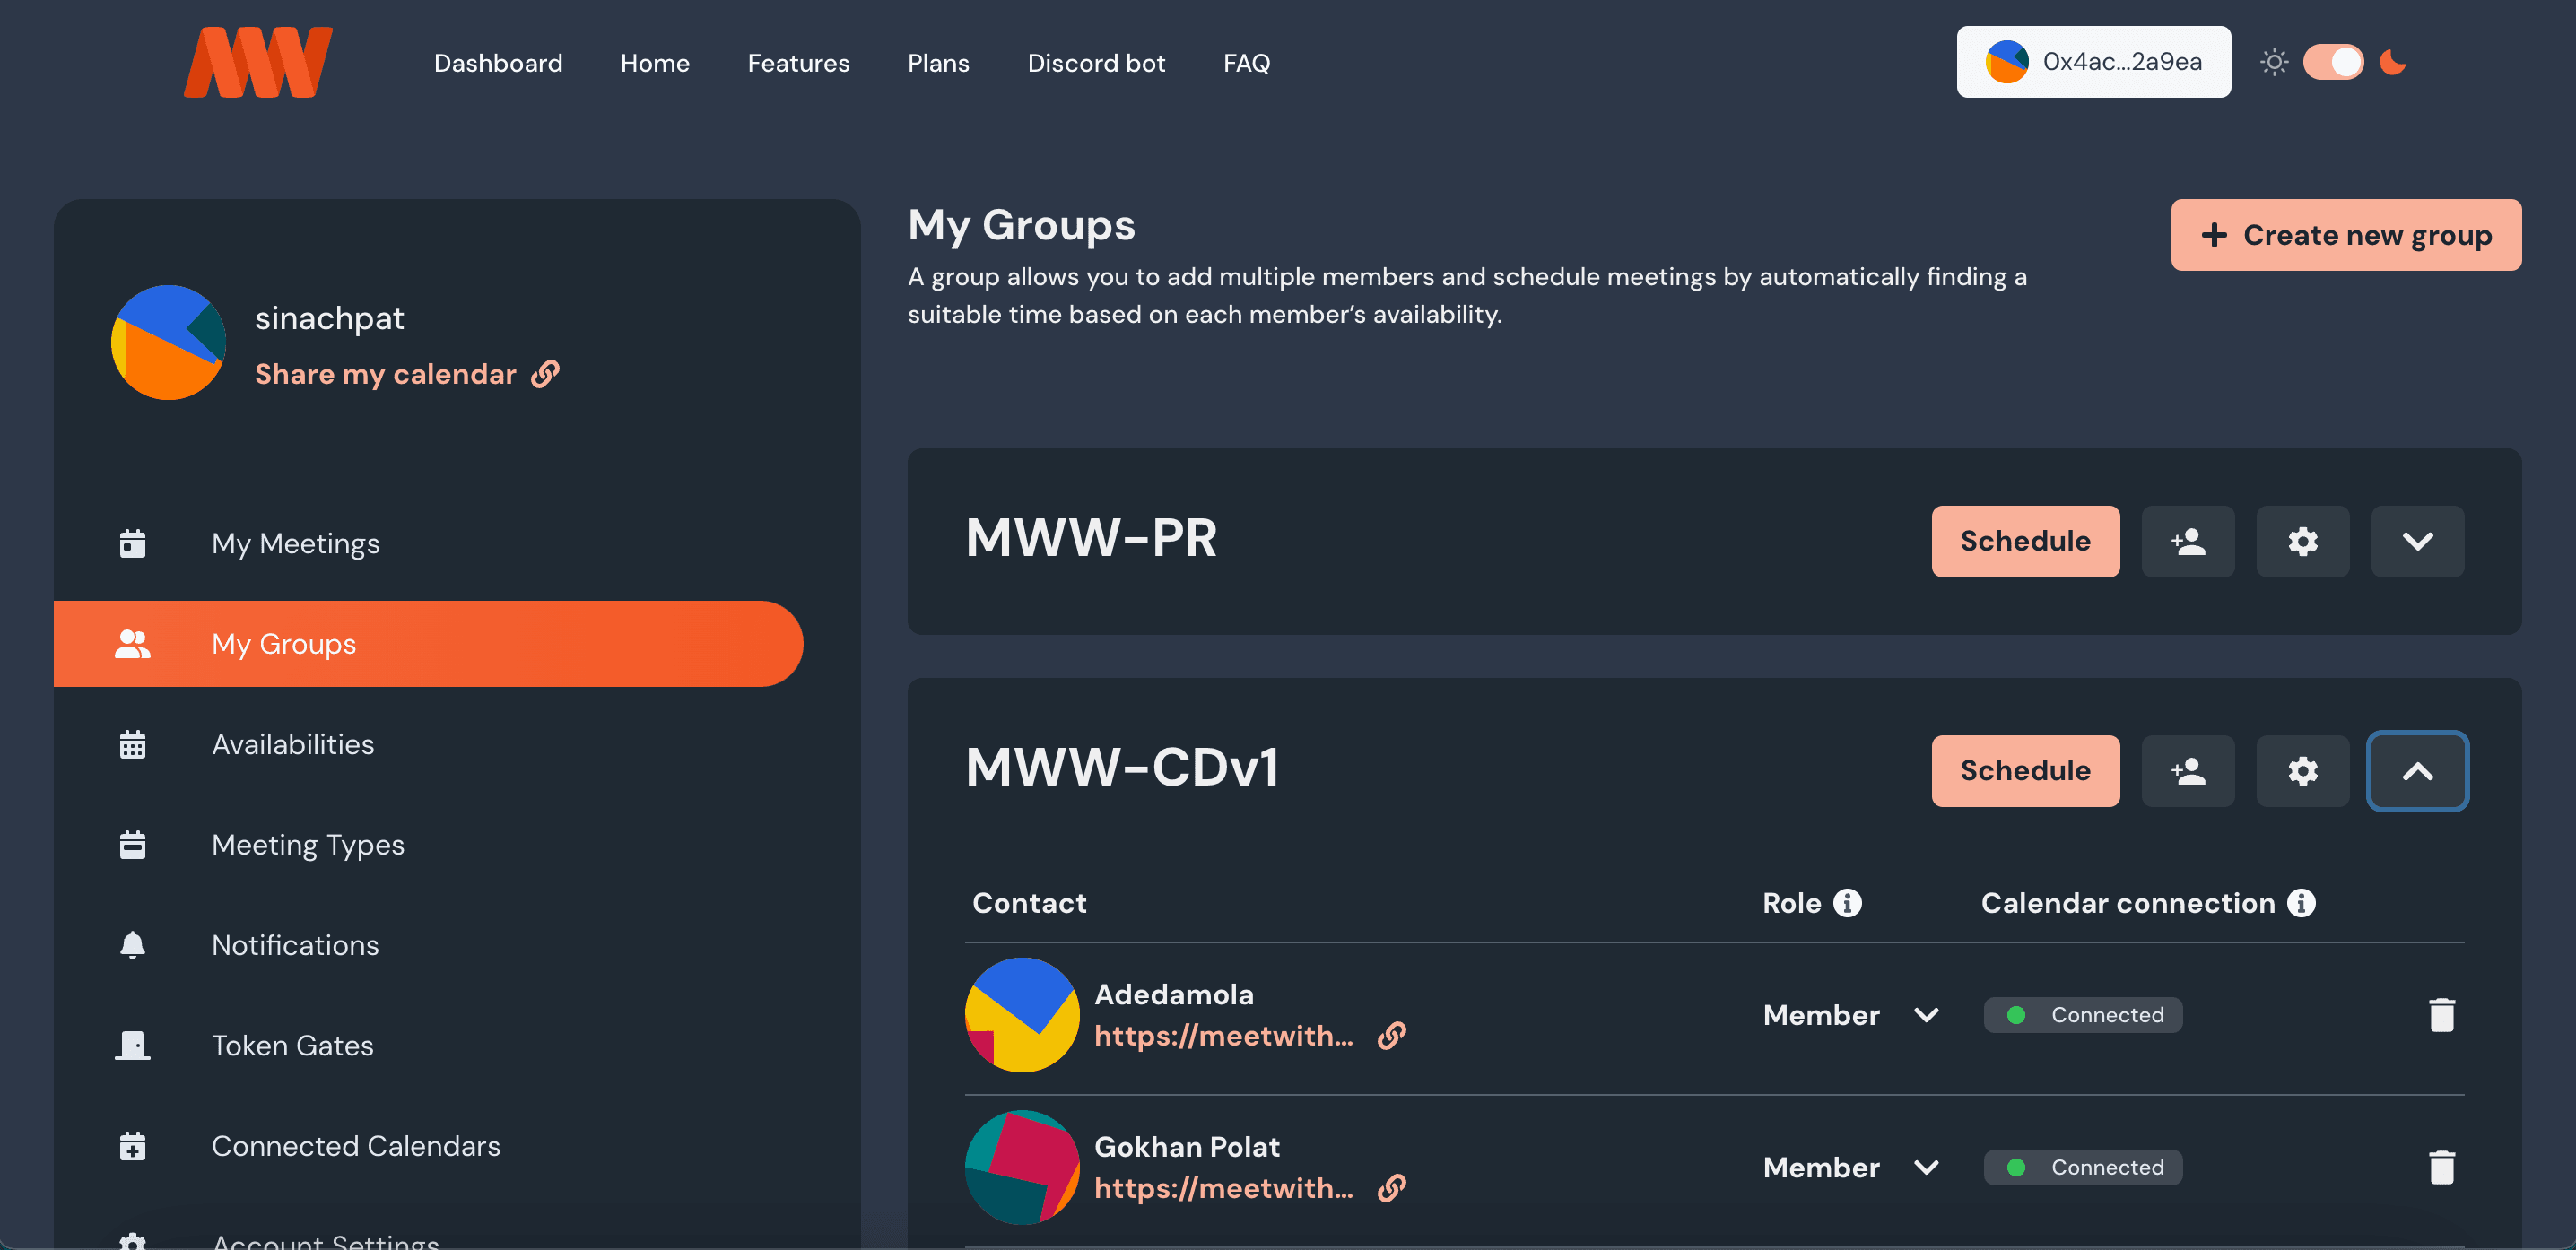
Task: Click Schedule button for MWW-PR
Action: (x=2025, y=541)
